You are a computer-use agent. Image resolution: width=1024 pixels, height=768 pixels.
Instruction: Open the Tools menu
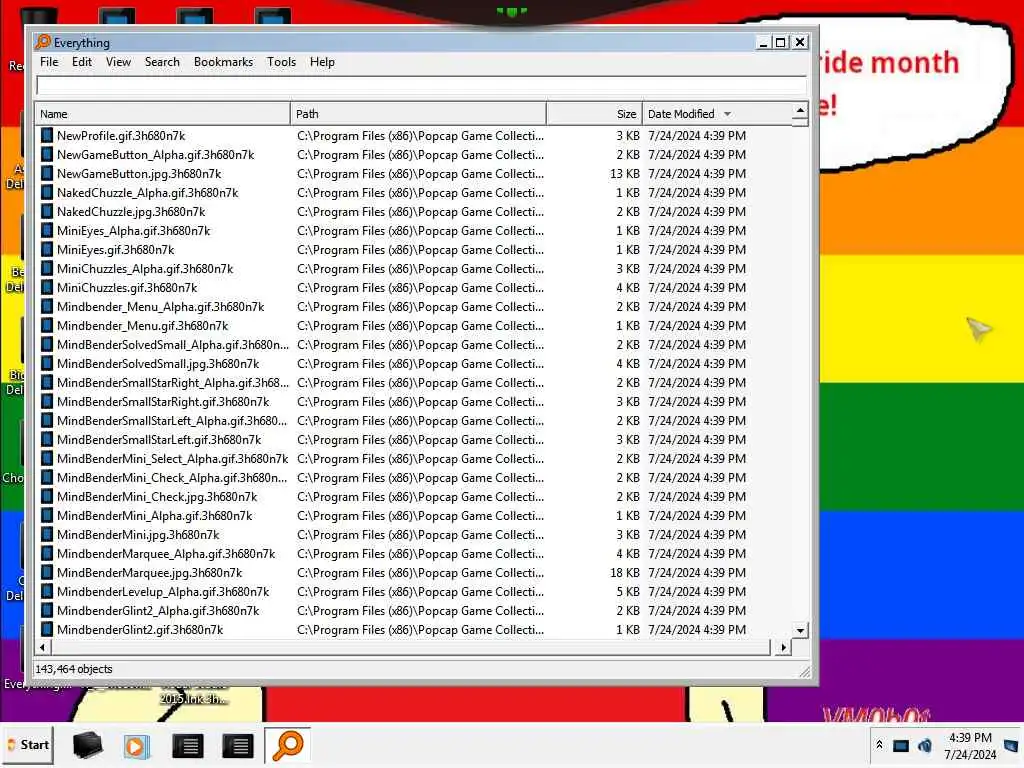[281, 62]
